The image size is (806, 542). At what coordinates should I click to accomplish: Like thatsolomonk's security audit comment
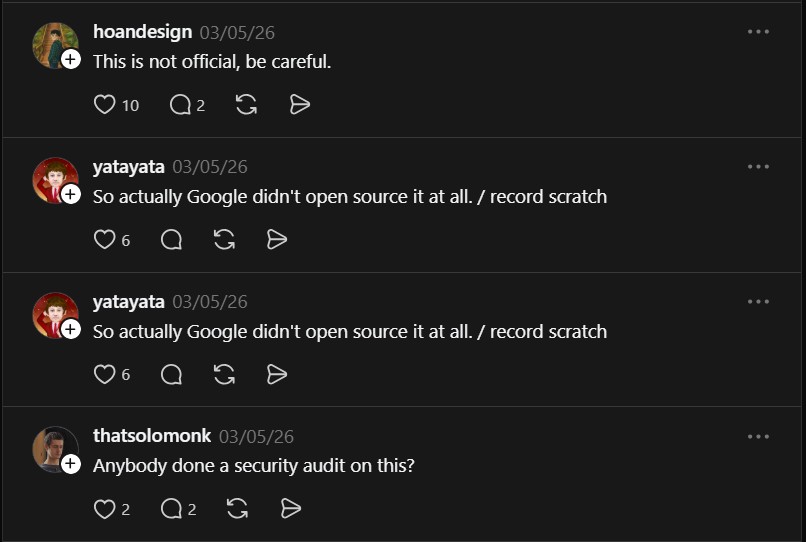pos(105,509)
